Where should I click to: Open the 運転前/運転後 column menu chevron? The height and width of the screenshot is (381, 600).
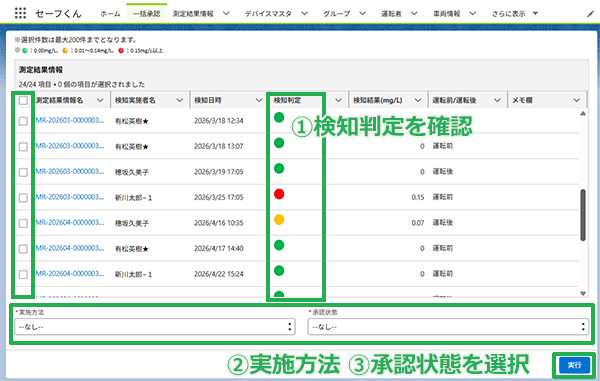tap(497, 100)
